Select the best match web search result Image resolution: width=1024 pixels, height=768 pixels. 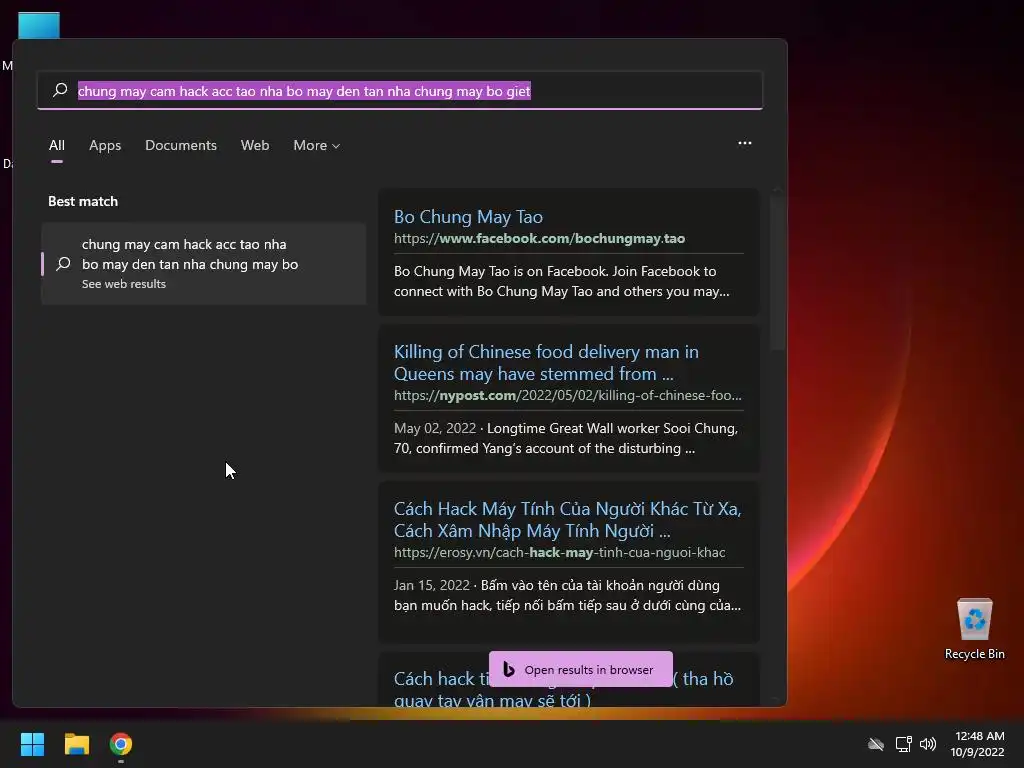click(204, 264)
